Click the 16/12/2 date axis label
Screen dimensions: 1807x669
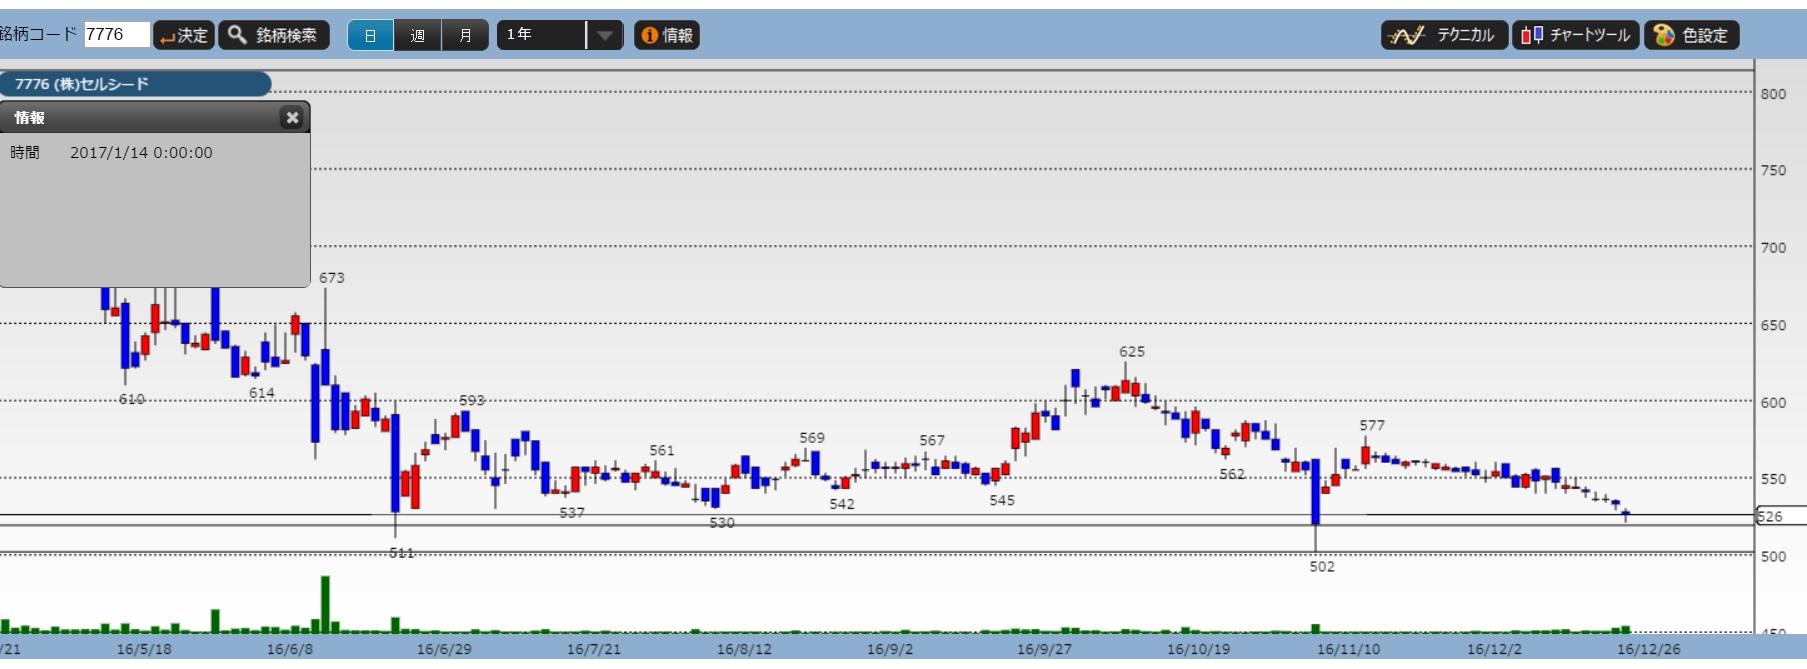point(1494,650)
